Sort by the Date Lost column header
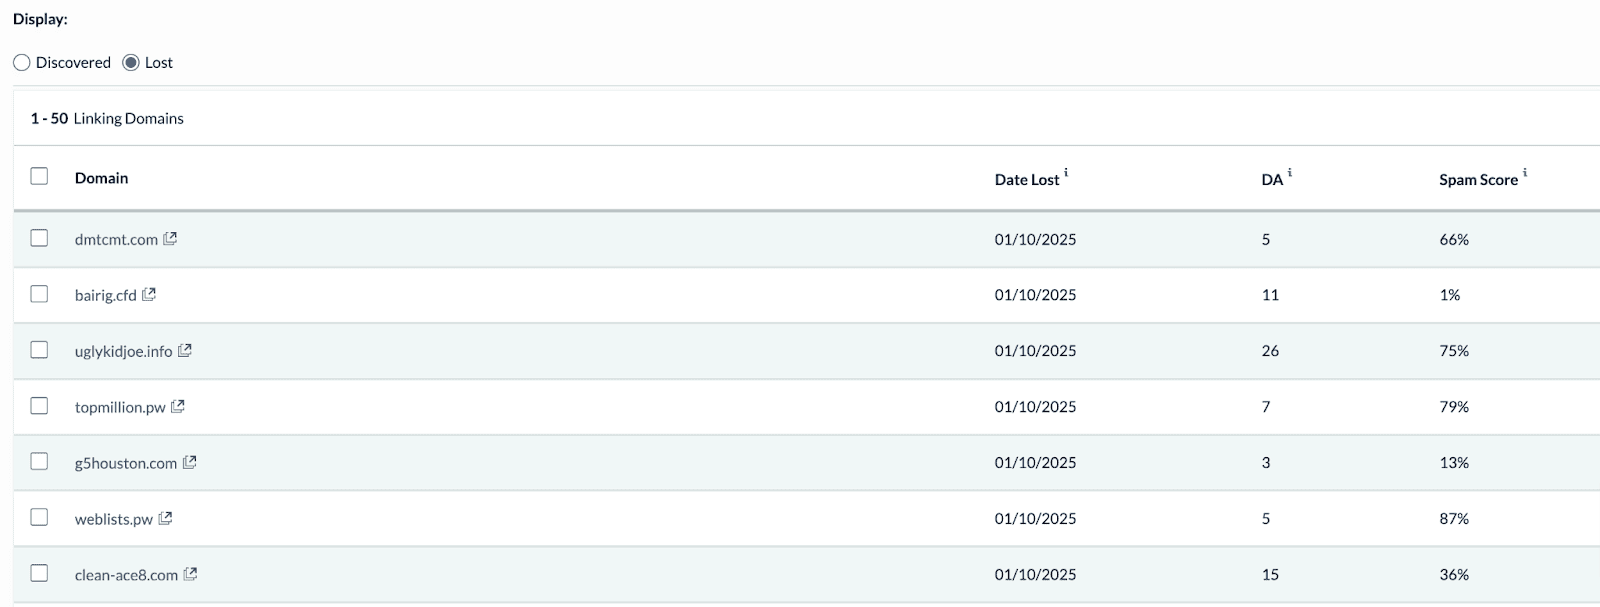This screenshot has height=607, width=1600. click(1026, 180)
